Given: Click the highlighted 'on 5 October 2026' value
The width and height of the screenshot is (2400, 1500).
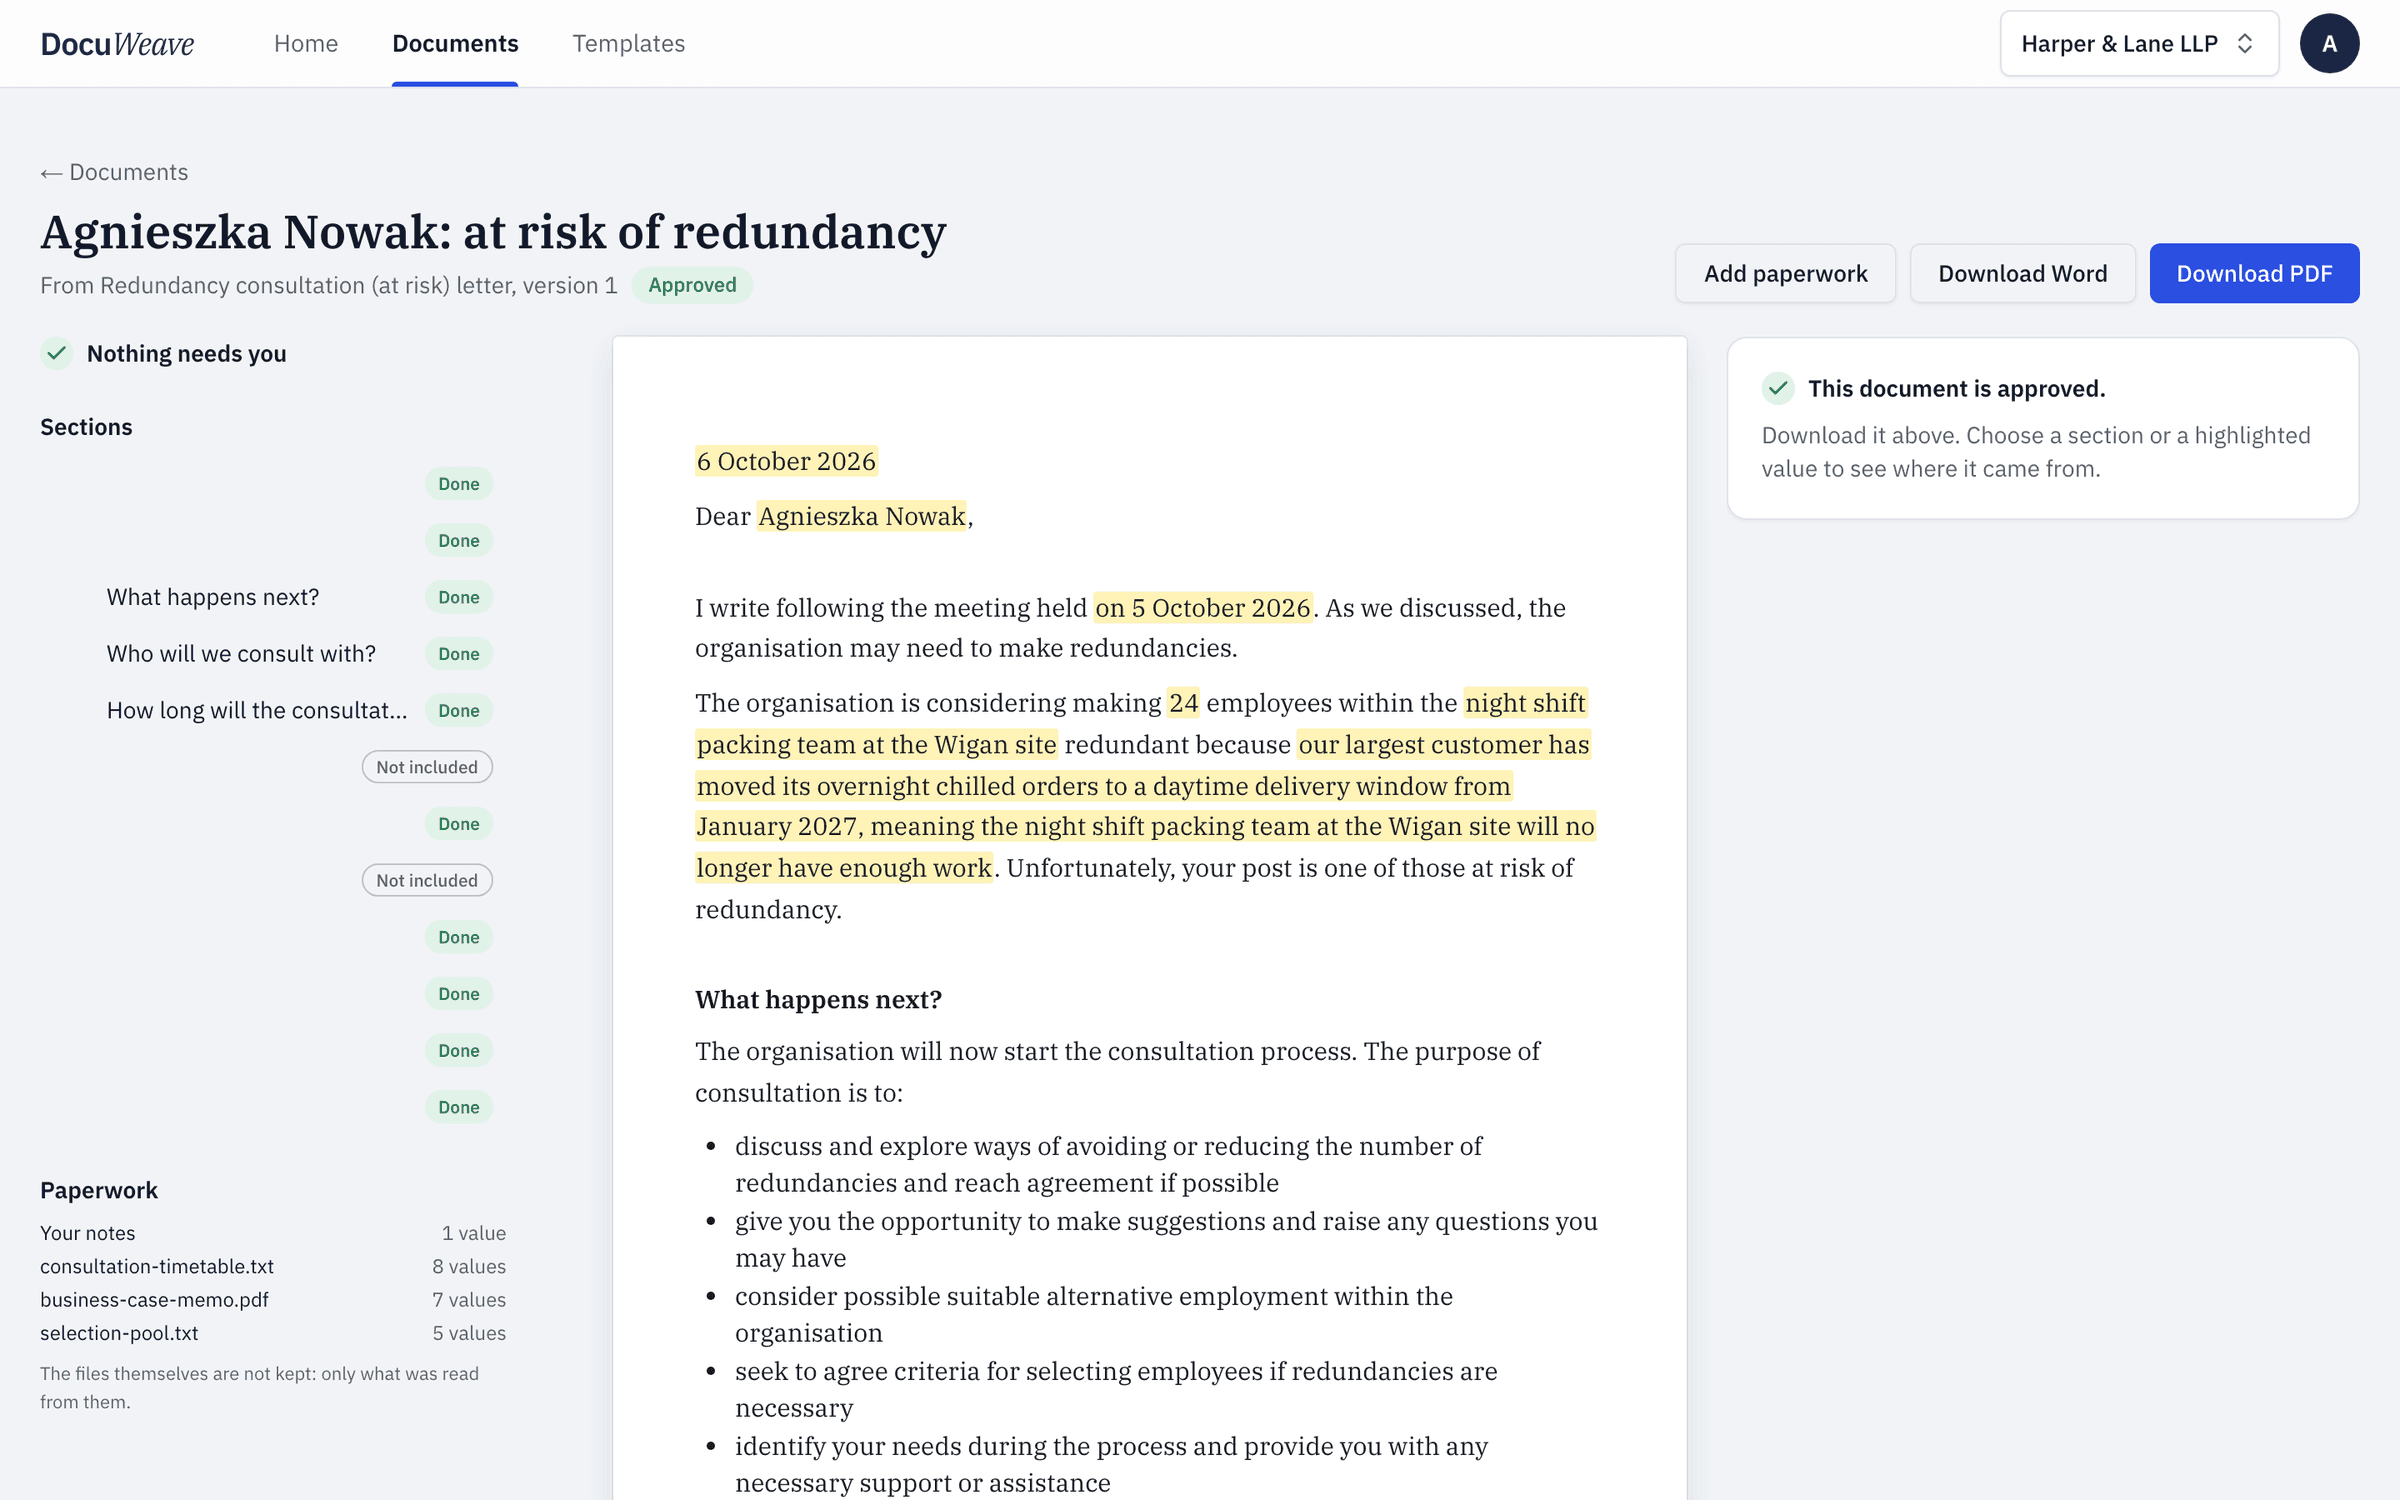Looking at the screenshot, I should point(1203,608).
